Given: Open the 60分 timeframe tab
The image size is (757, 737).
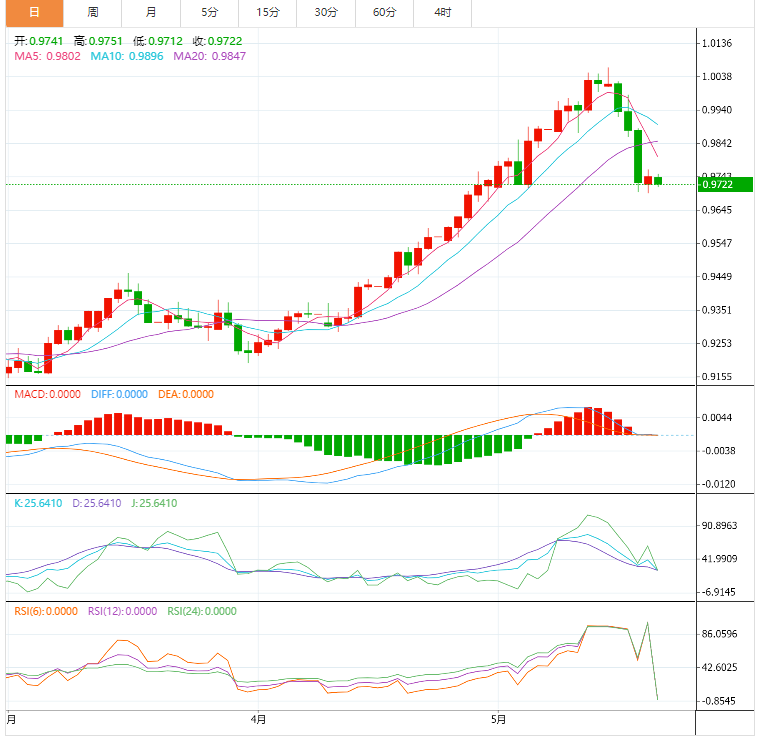Looking at the screenshot, I should 384,13.
